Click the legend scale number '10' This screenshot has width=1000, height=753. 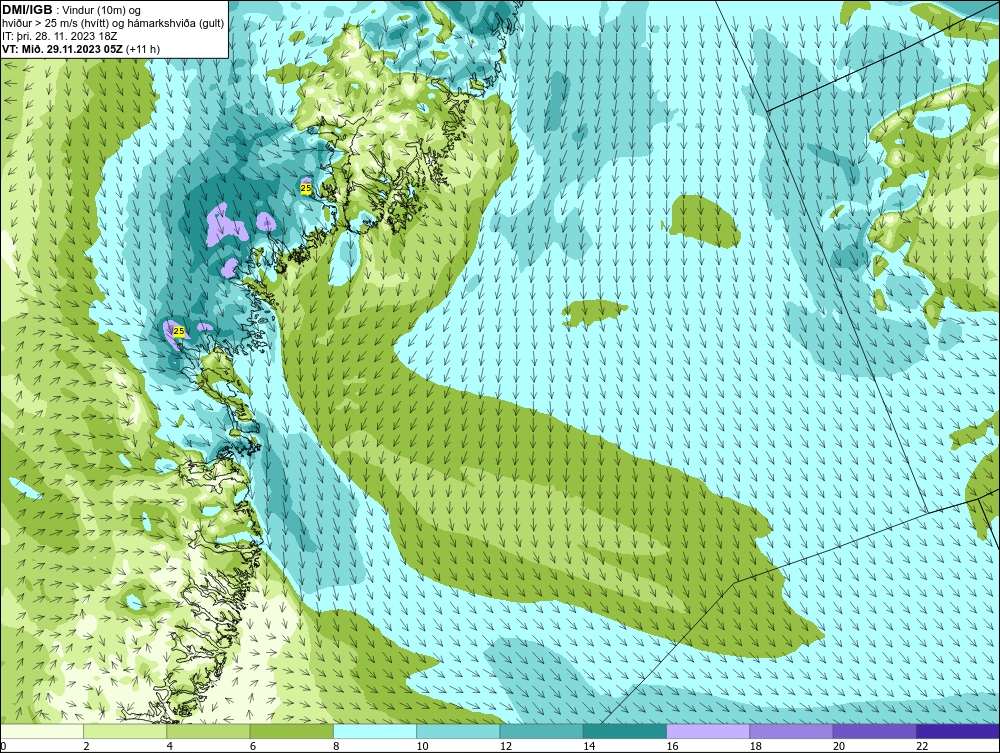click(422, 746)
